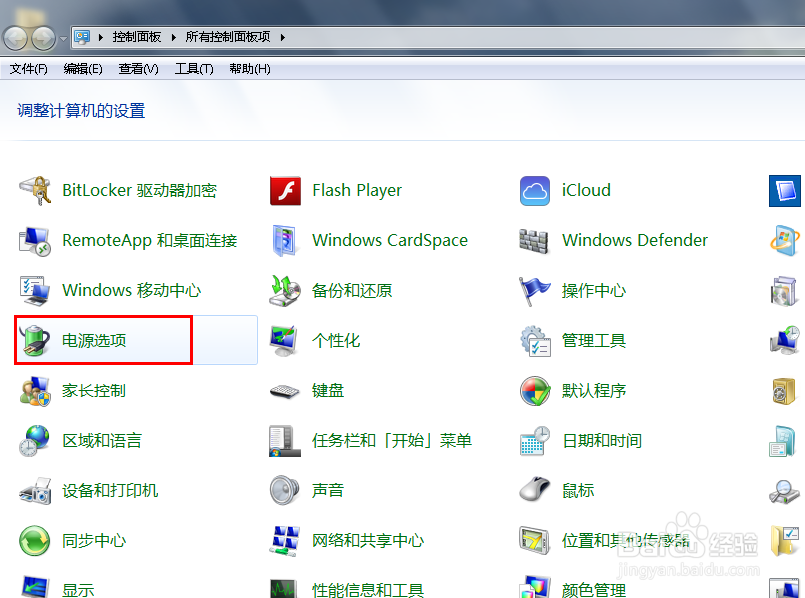Image resolution: width=805 pixels, height=598 pixels.
Task: Open the 设备和打印机 link
Action: coord(110,491)
